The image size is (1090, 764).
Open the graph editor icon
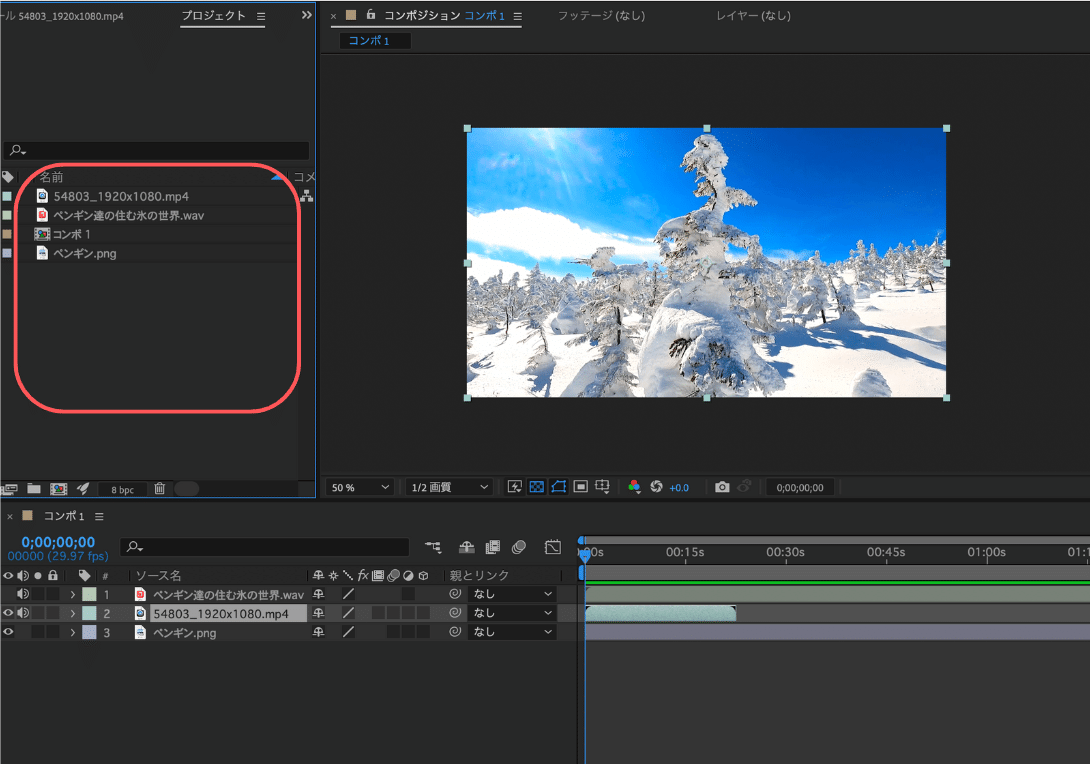[x=553, y=547]
